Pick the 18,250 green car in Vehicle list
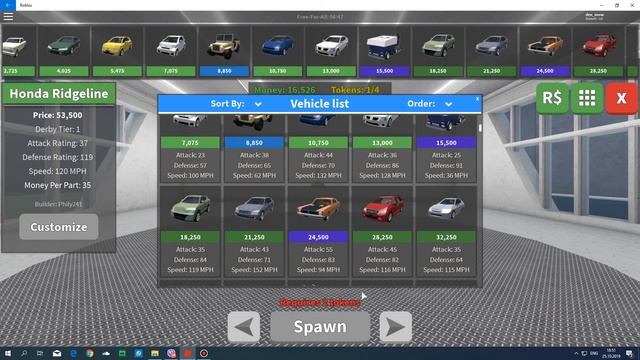 pos(190,231)
